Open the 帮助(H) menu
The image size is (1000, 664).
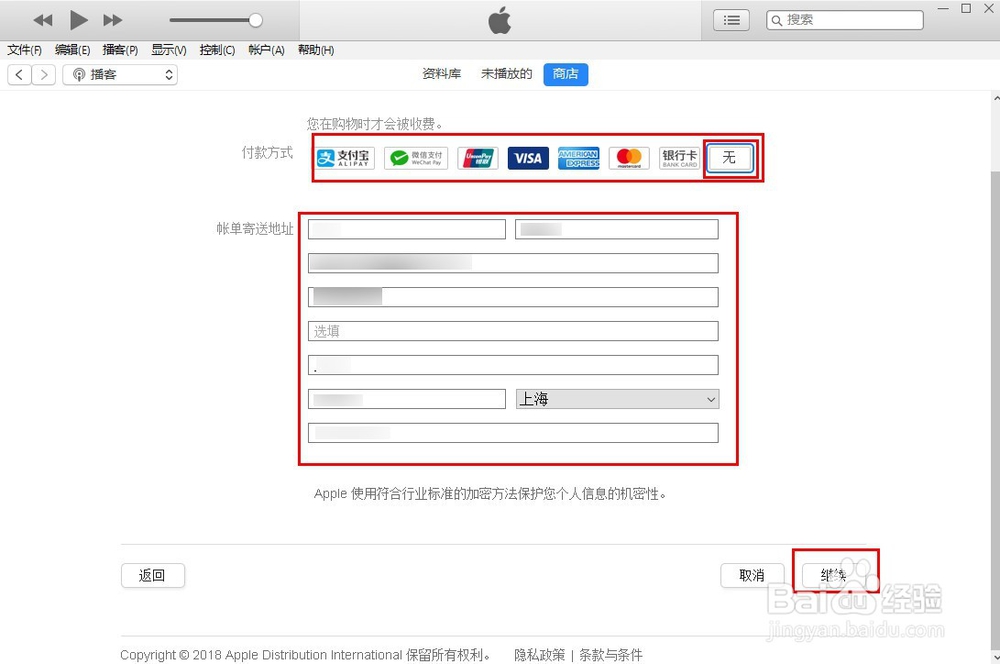316,50
